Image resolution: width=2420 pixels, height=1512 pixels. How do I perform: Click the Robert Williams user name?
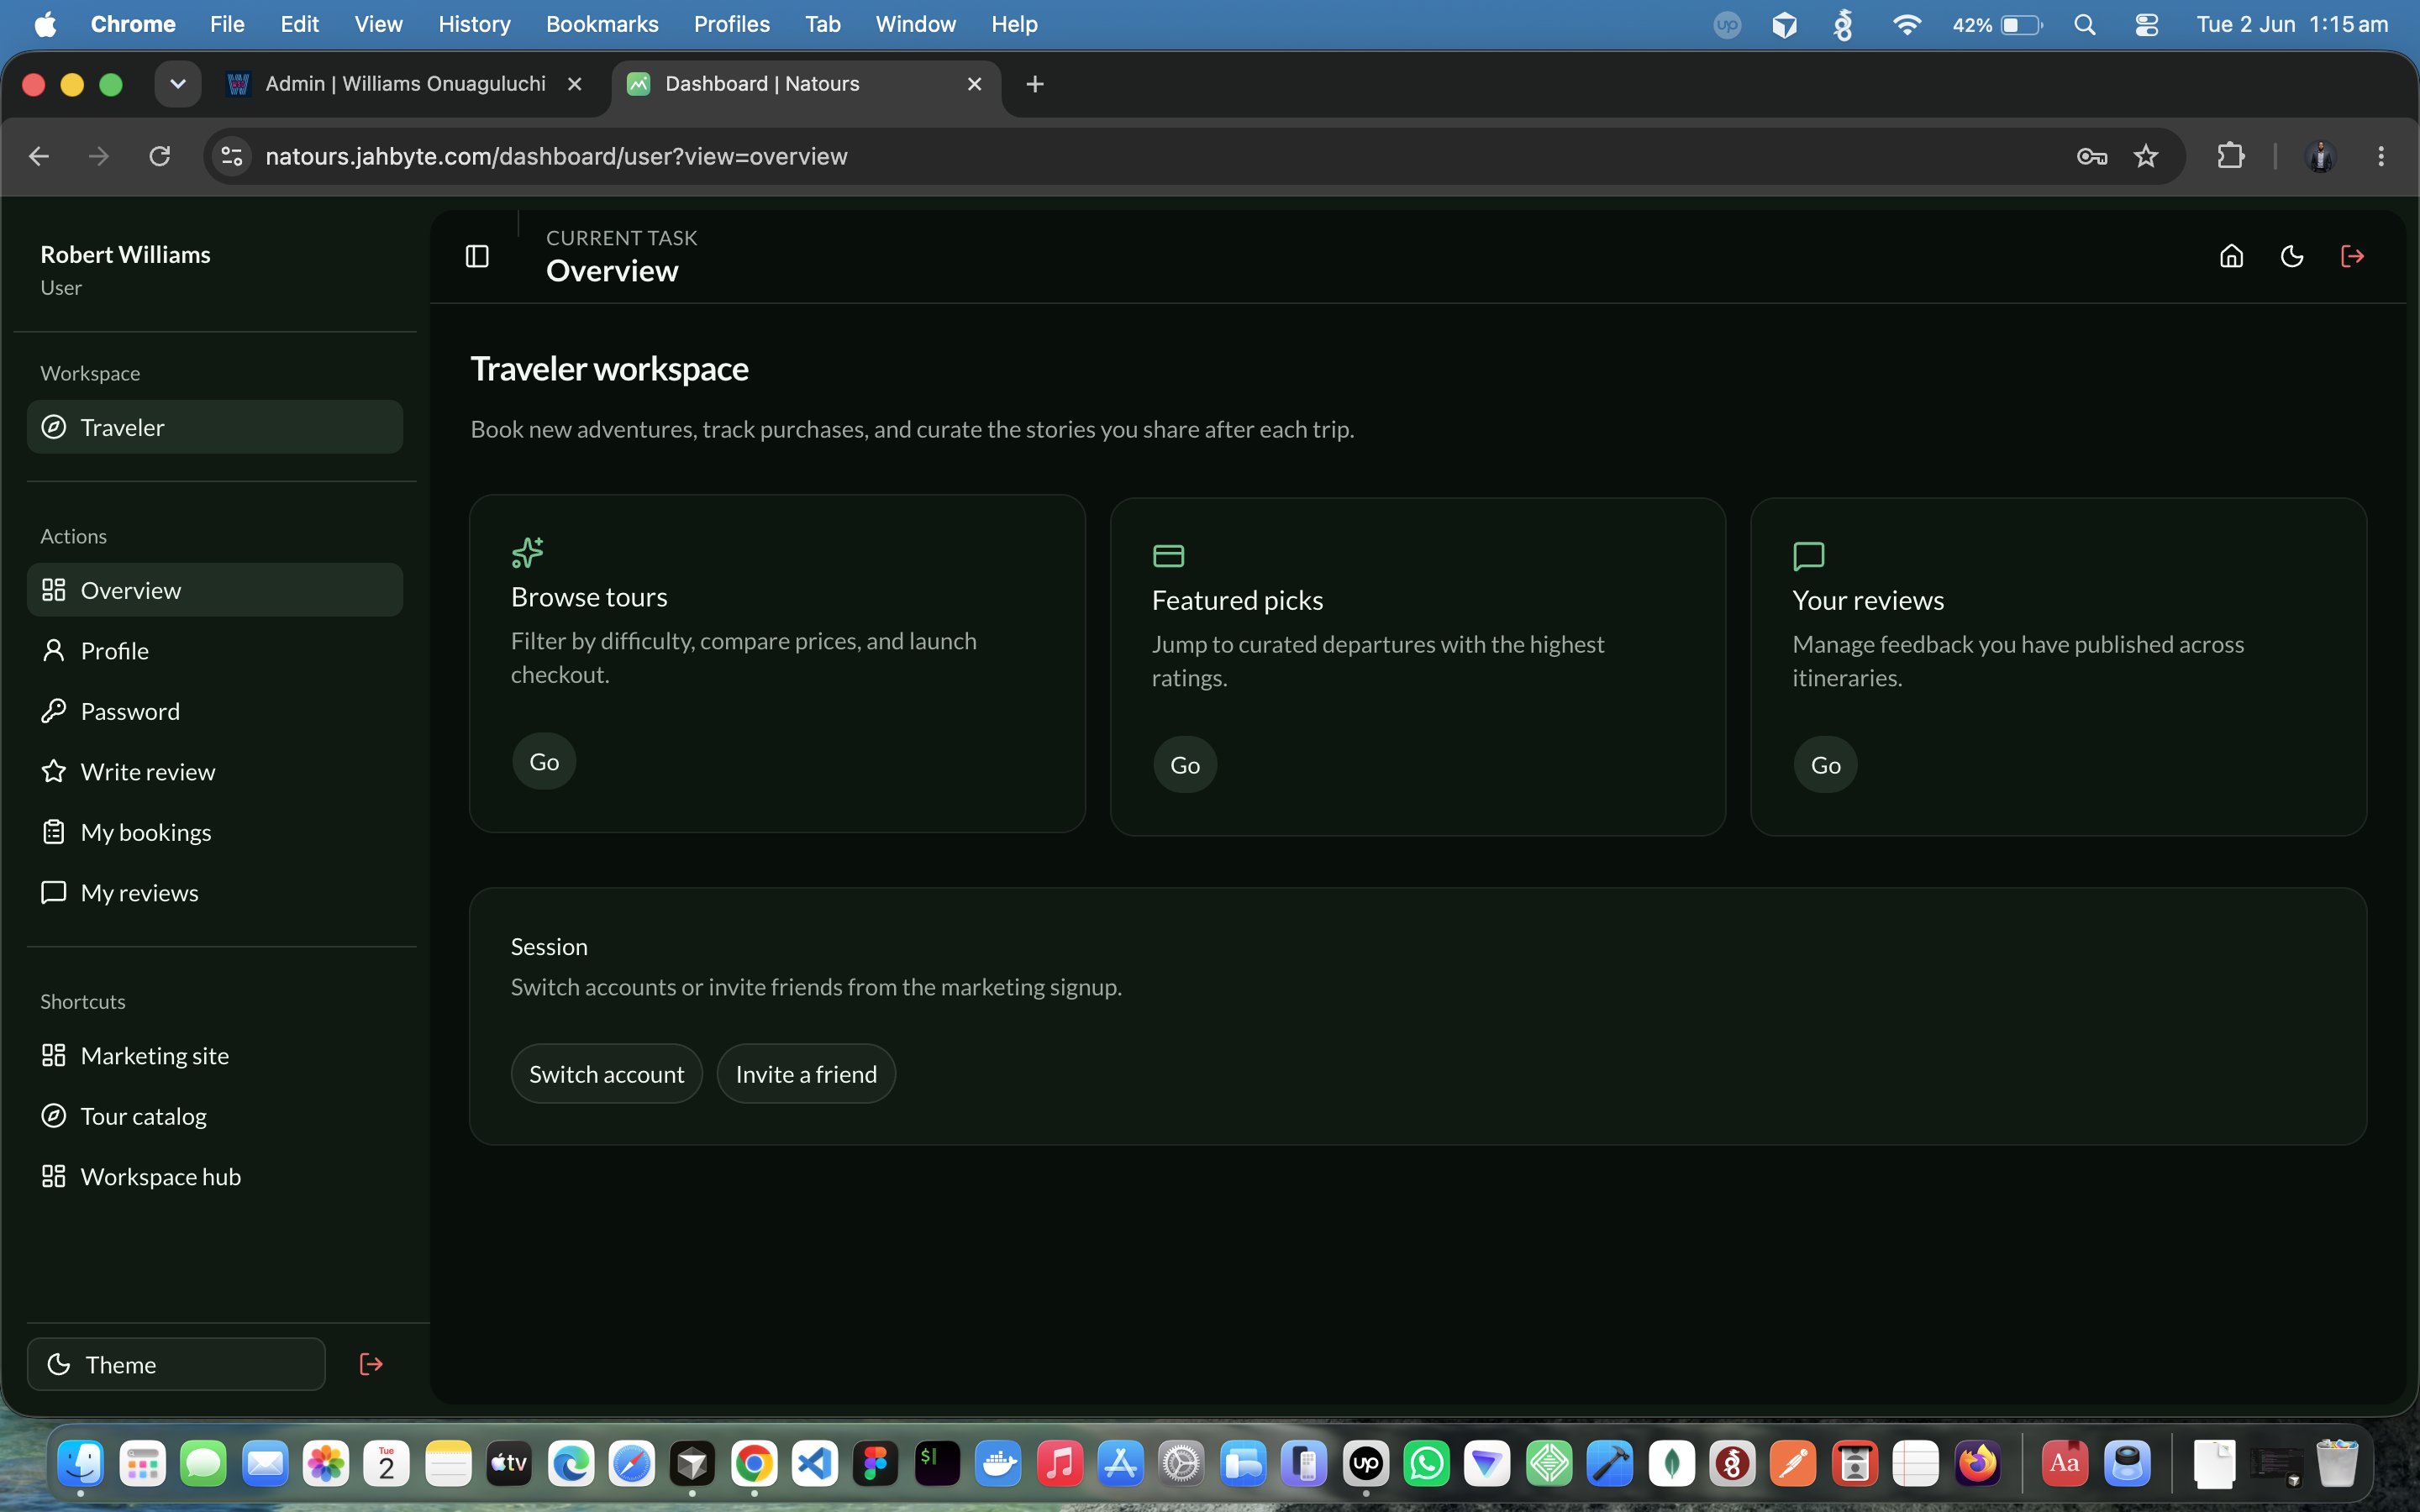(x=125, y=254)
